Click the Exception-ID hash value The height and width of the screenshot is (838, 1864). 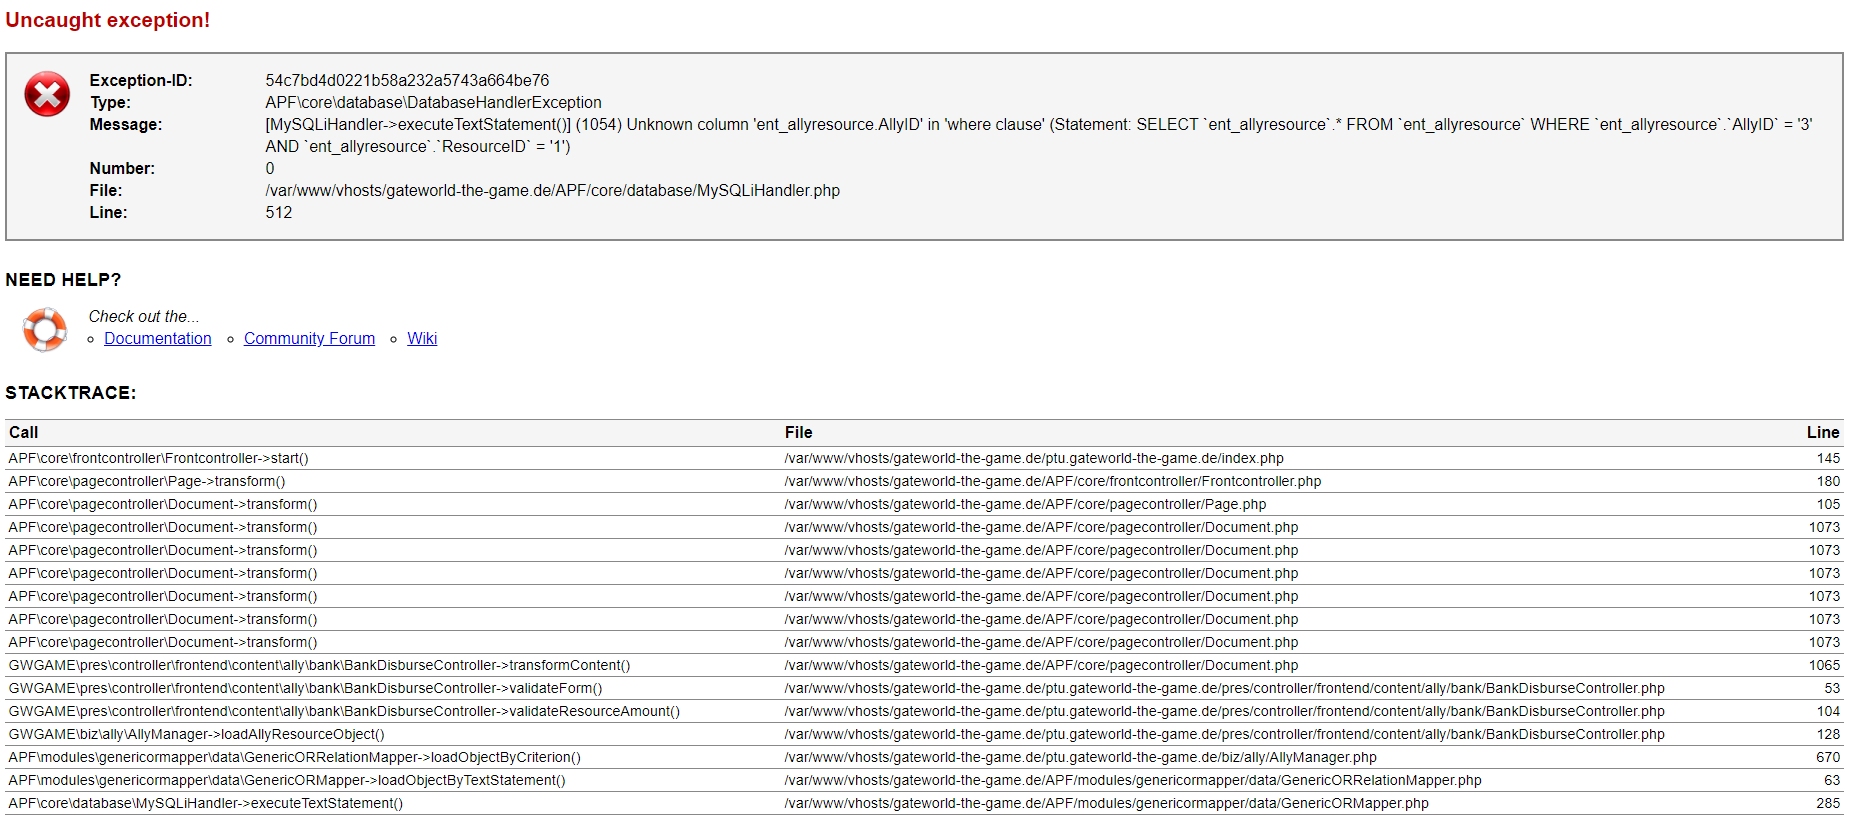click(407, 81)
